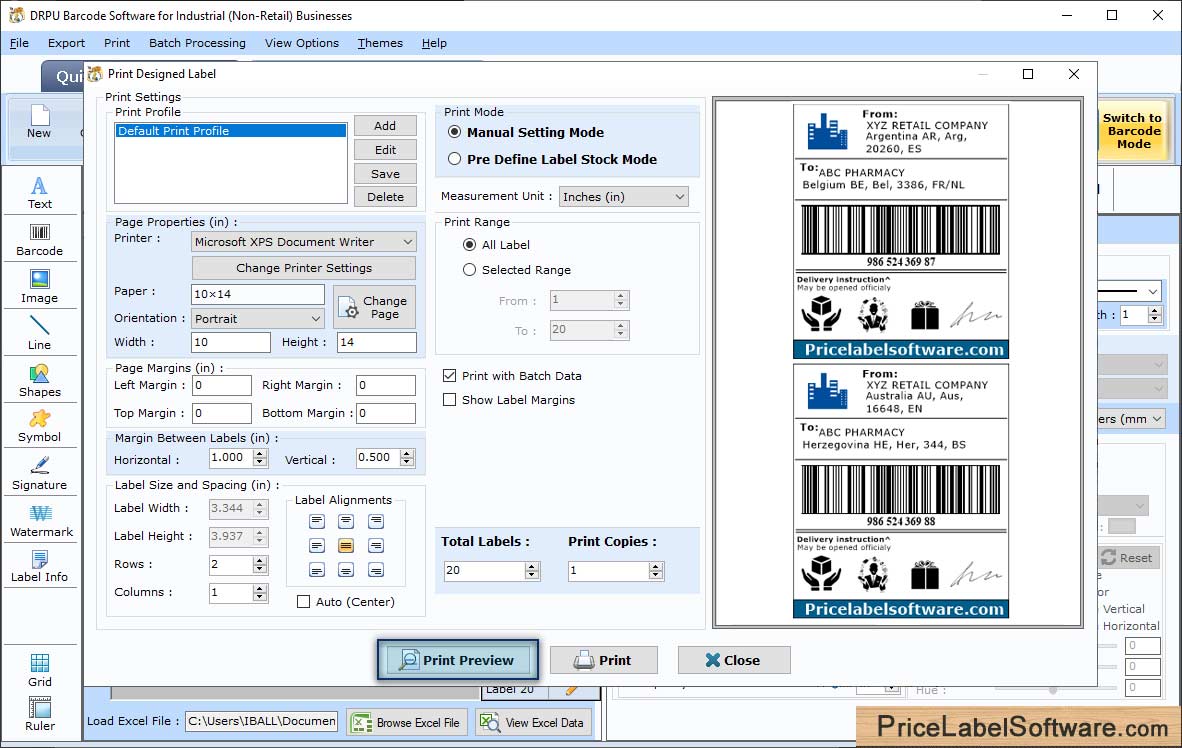Screen dimensions: 1182x748
Task: Click the page Width input field
Action: click(x=231, y=342)
